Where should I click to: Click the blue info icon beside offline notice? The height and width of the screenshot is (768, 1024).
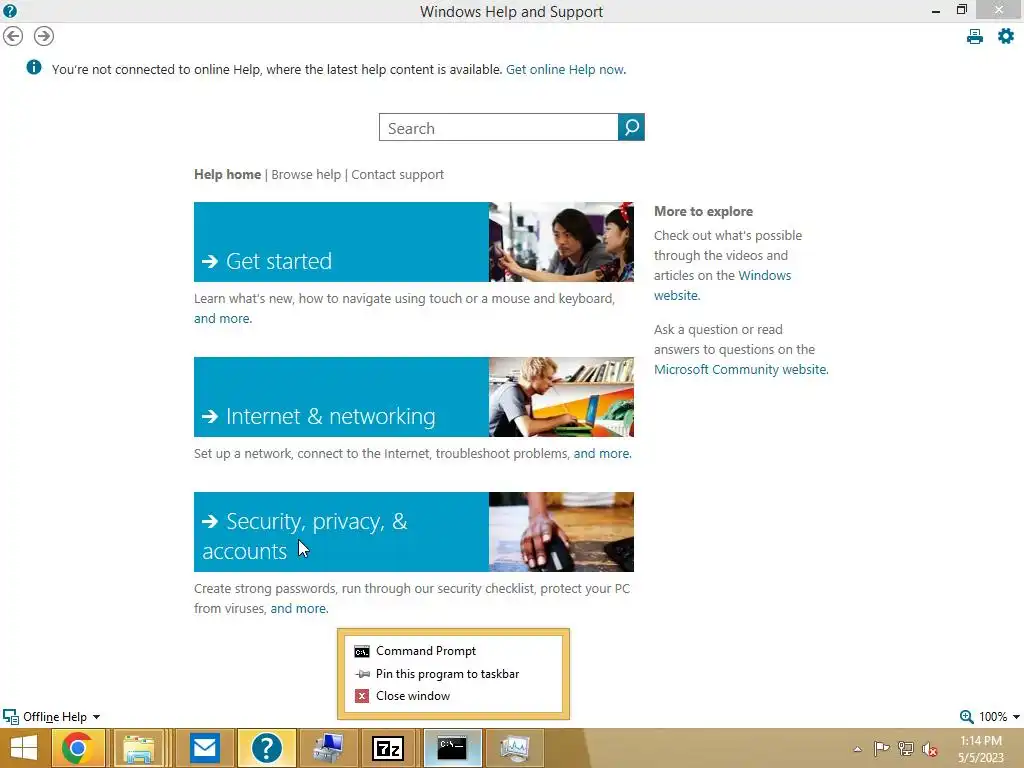34,67
